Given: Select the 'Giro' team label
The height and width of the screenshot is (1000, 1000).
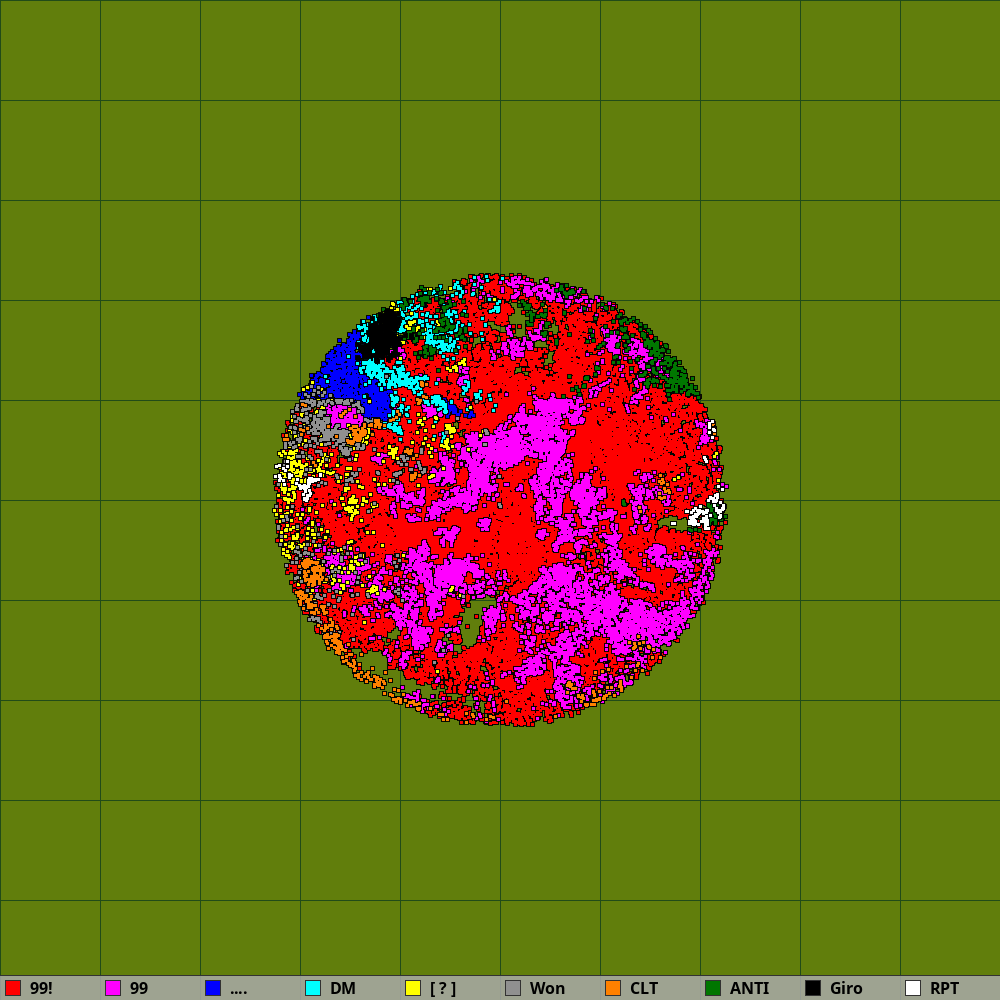Looking at the screenshot, I should [846, 988].
